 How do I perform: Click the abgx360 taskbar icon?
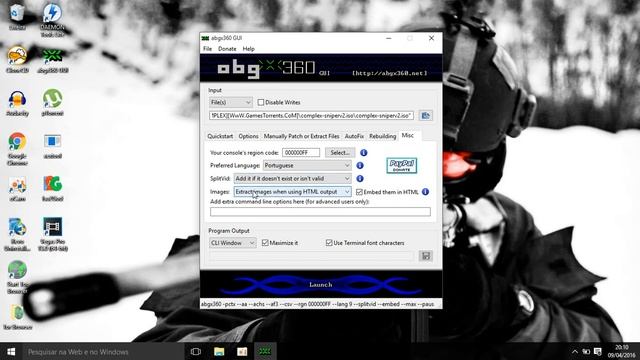pyautogui.click(x=265, y=351)
